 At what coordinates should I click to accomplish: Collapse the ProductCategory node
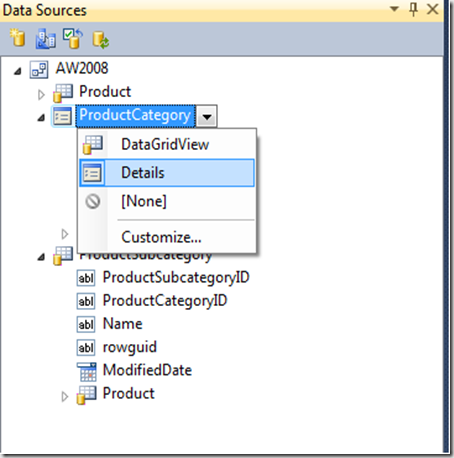41,118
